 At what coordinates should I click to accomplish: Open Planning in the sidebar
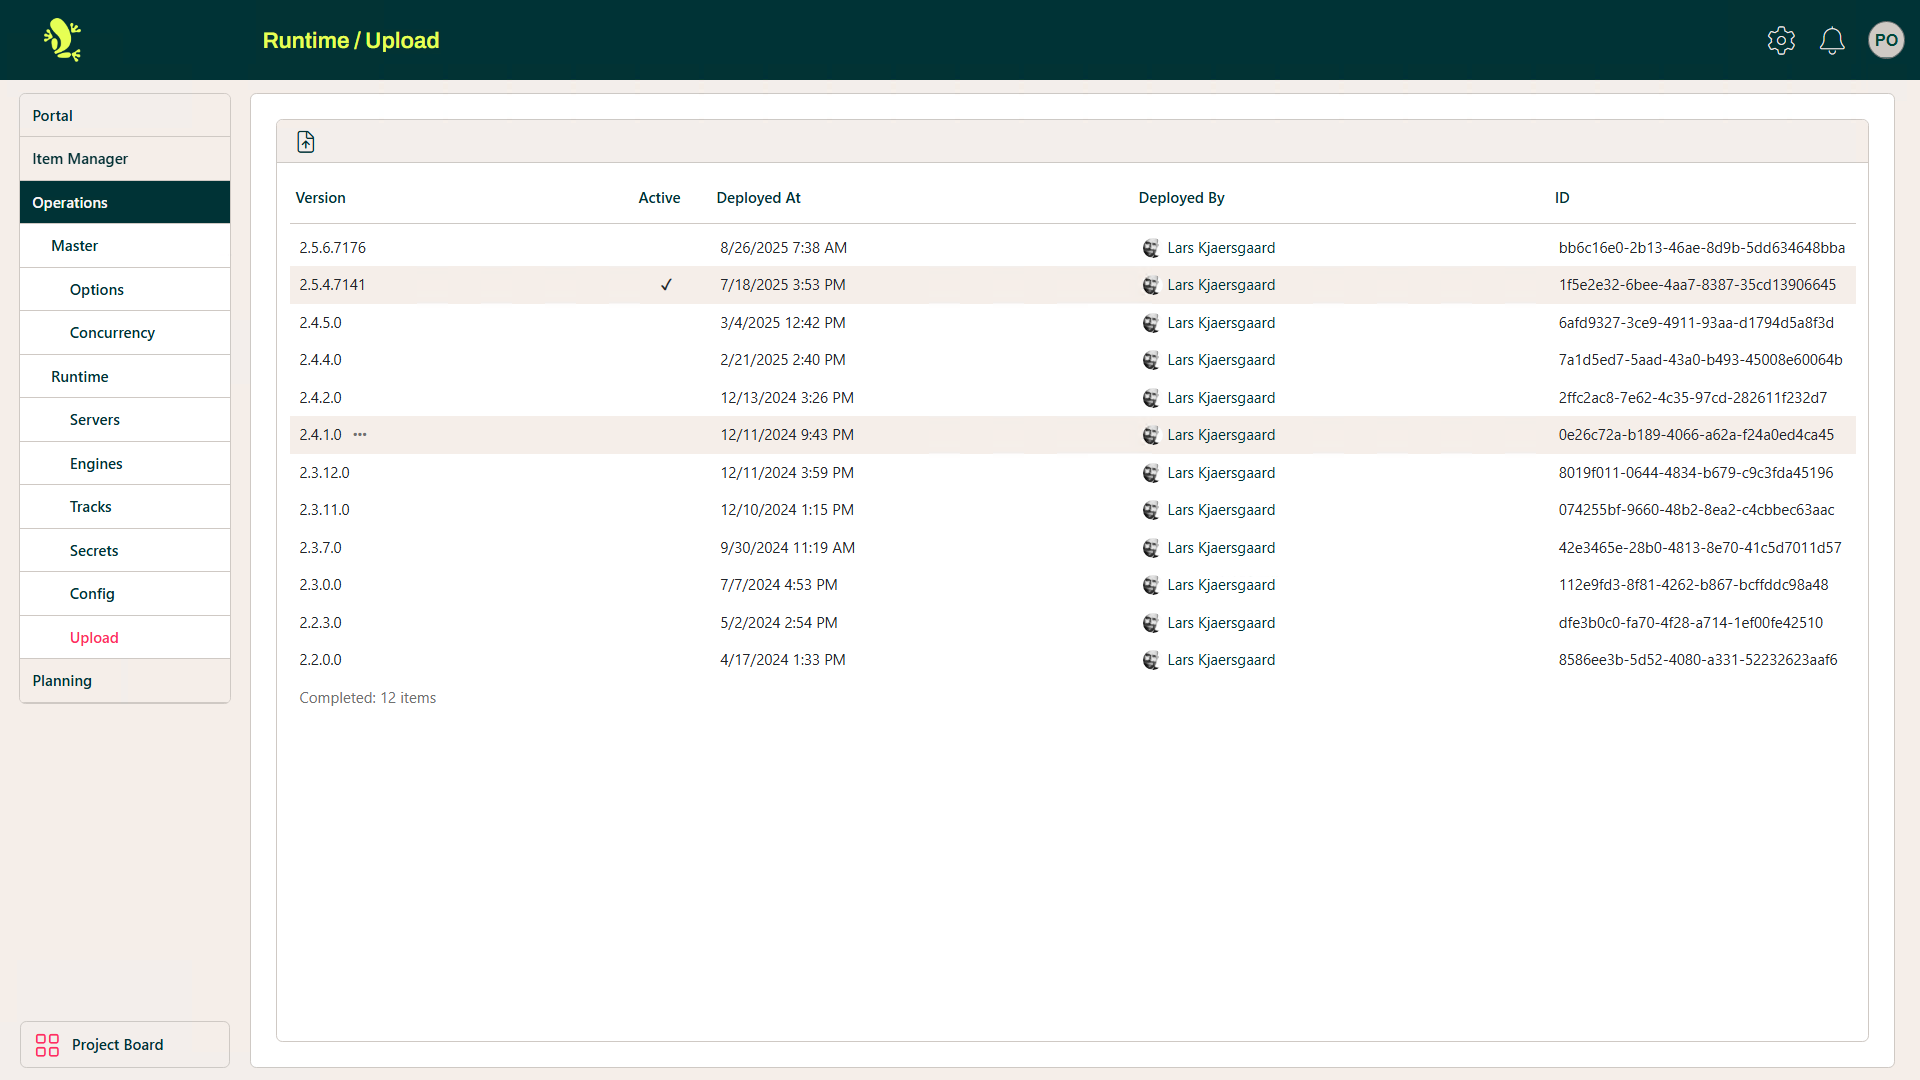[x=125, y=681]
